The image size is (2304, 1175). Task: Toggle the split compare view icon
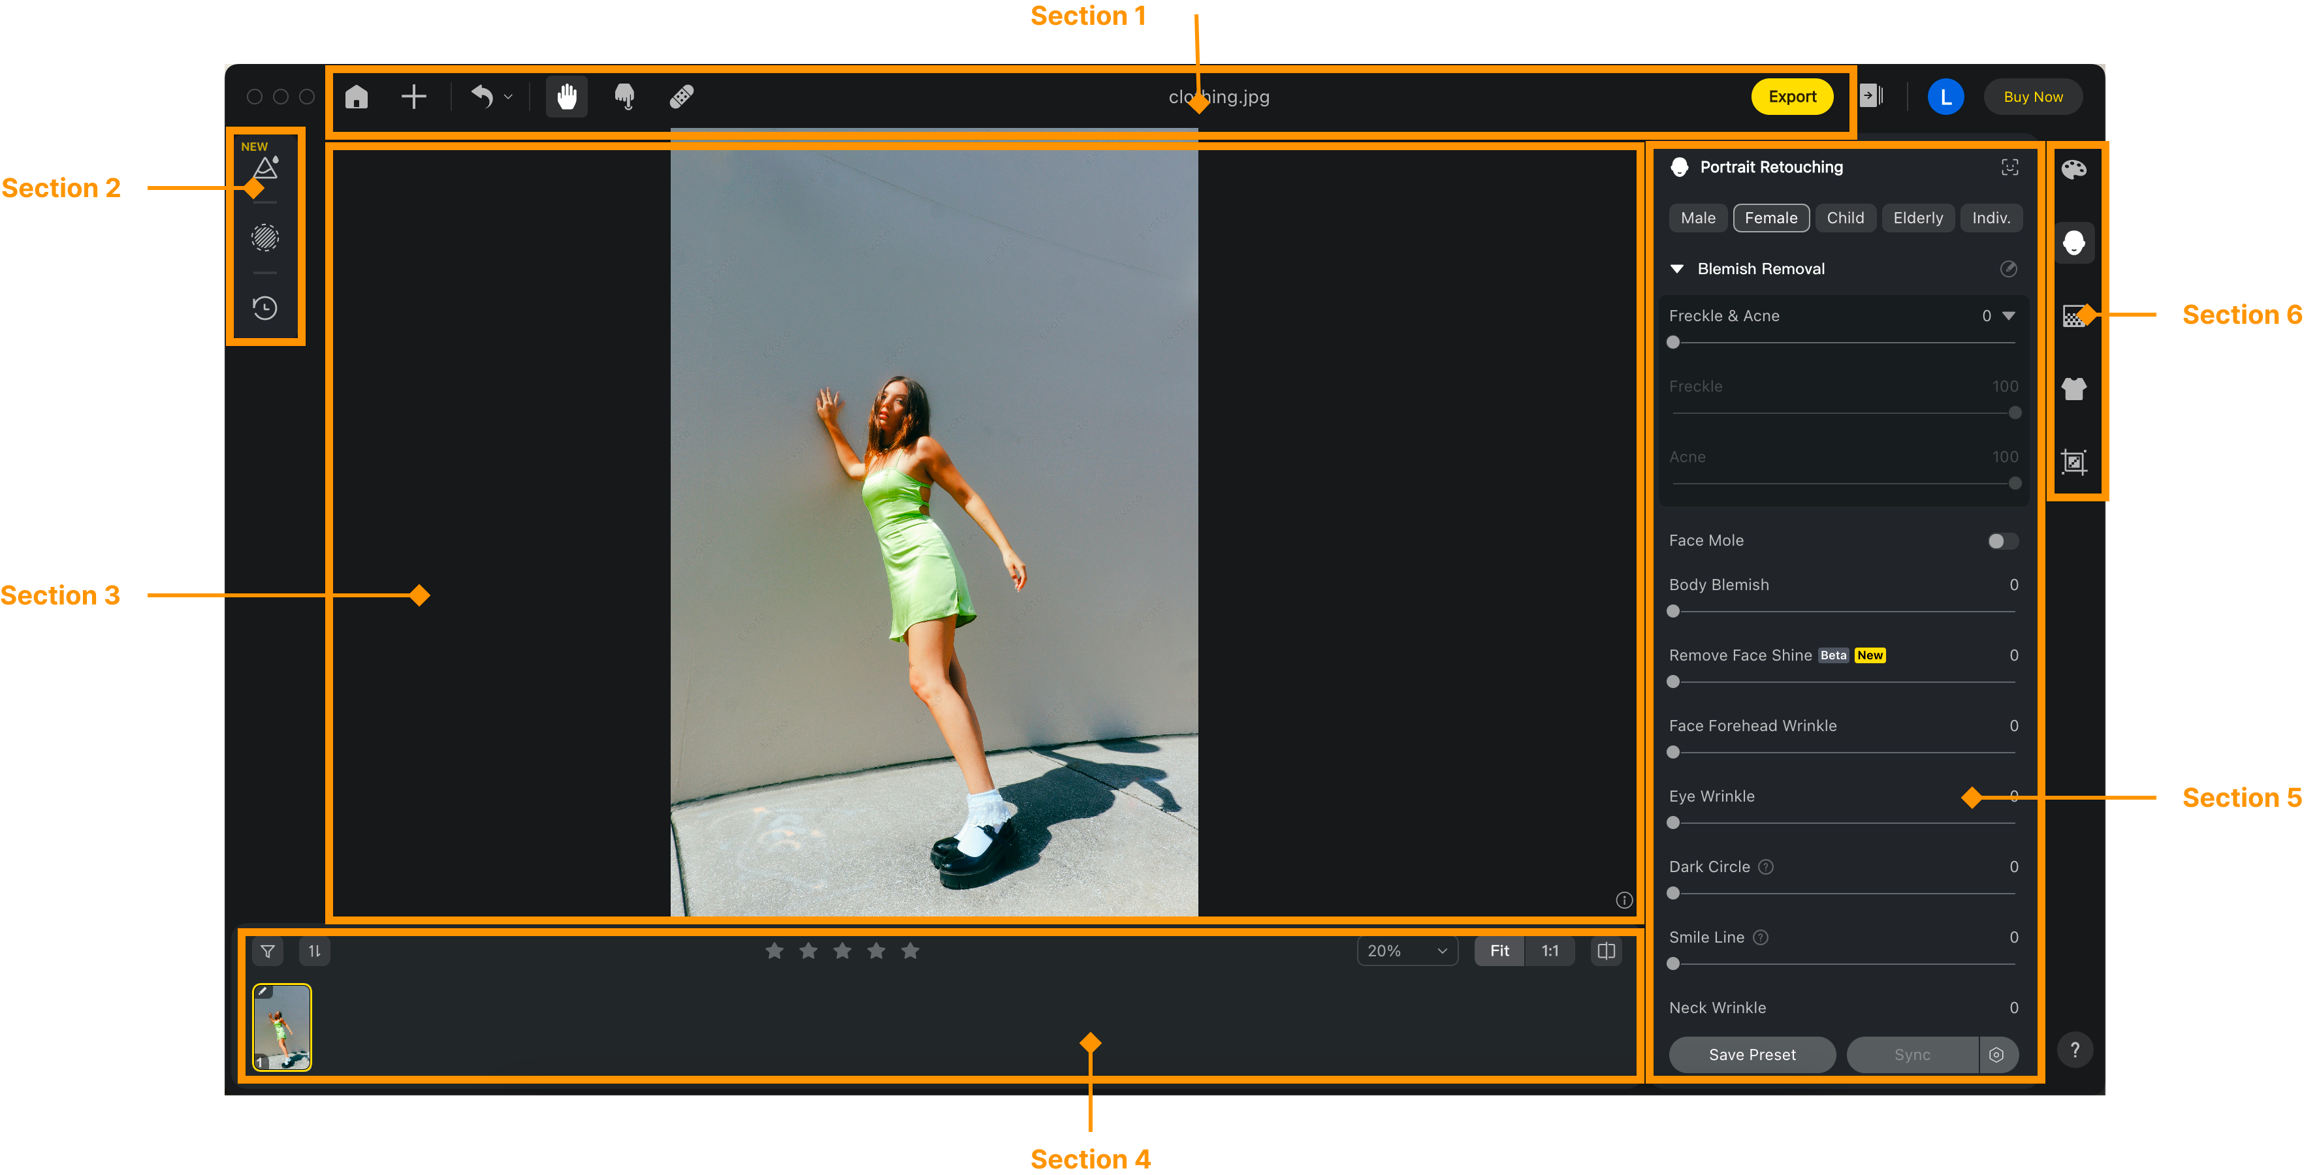(1606, 951)
